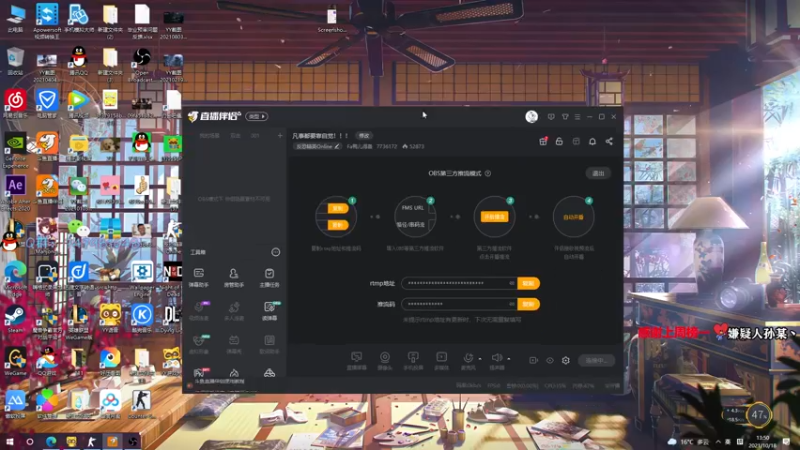Screen dimensions: 800x450
Task: Open the 腾讯QQ desktop shortcut
Action: click(79, 63)
